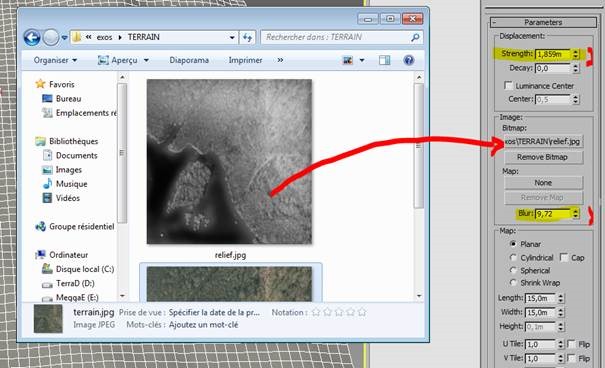Click the navigation pane scrollbar
This screenshot has width=605, height=368.
pos(122,153)
